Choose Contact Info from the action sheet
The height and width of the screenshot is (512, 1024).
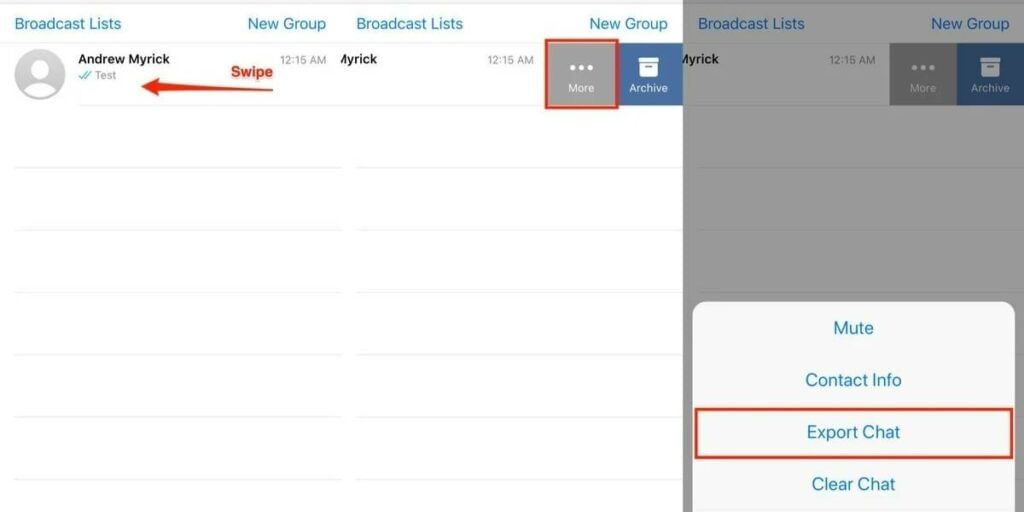[x=854, y=380]
